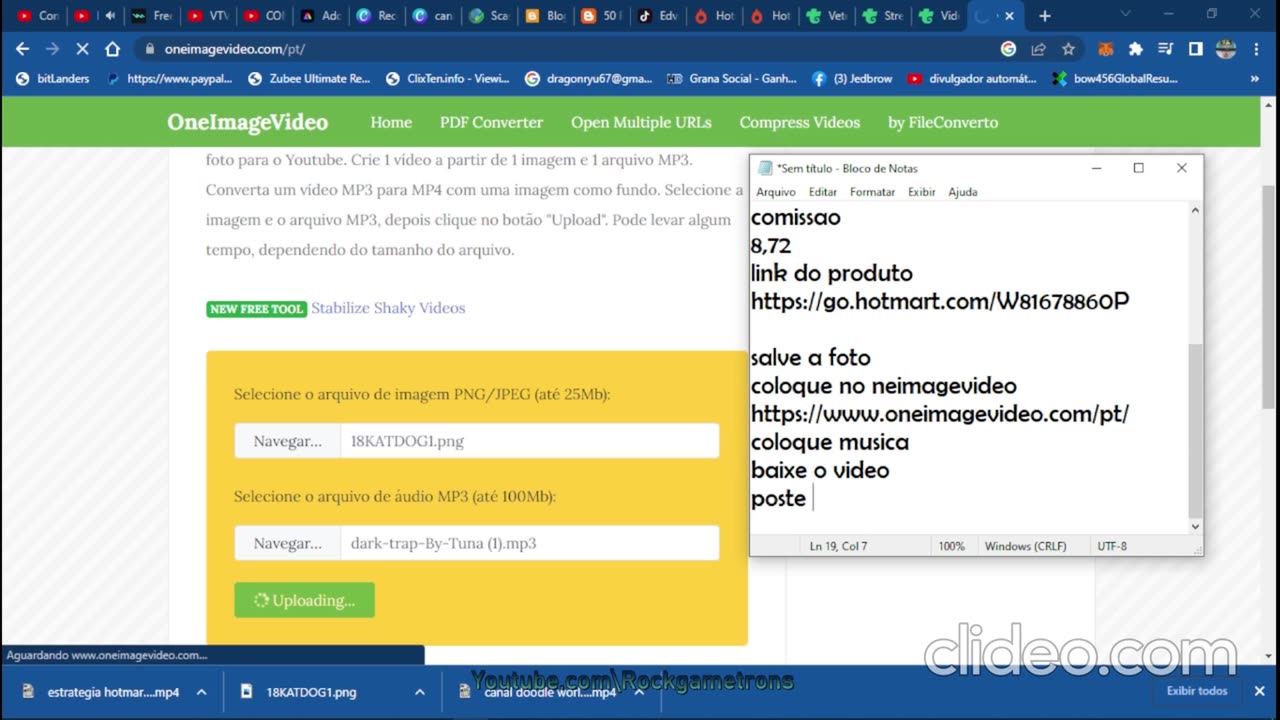Switch to the 'Adc' tab
Screen dimensions: 1280x720
pos(321,16)
